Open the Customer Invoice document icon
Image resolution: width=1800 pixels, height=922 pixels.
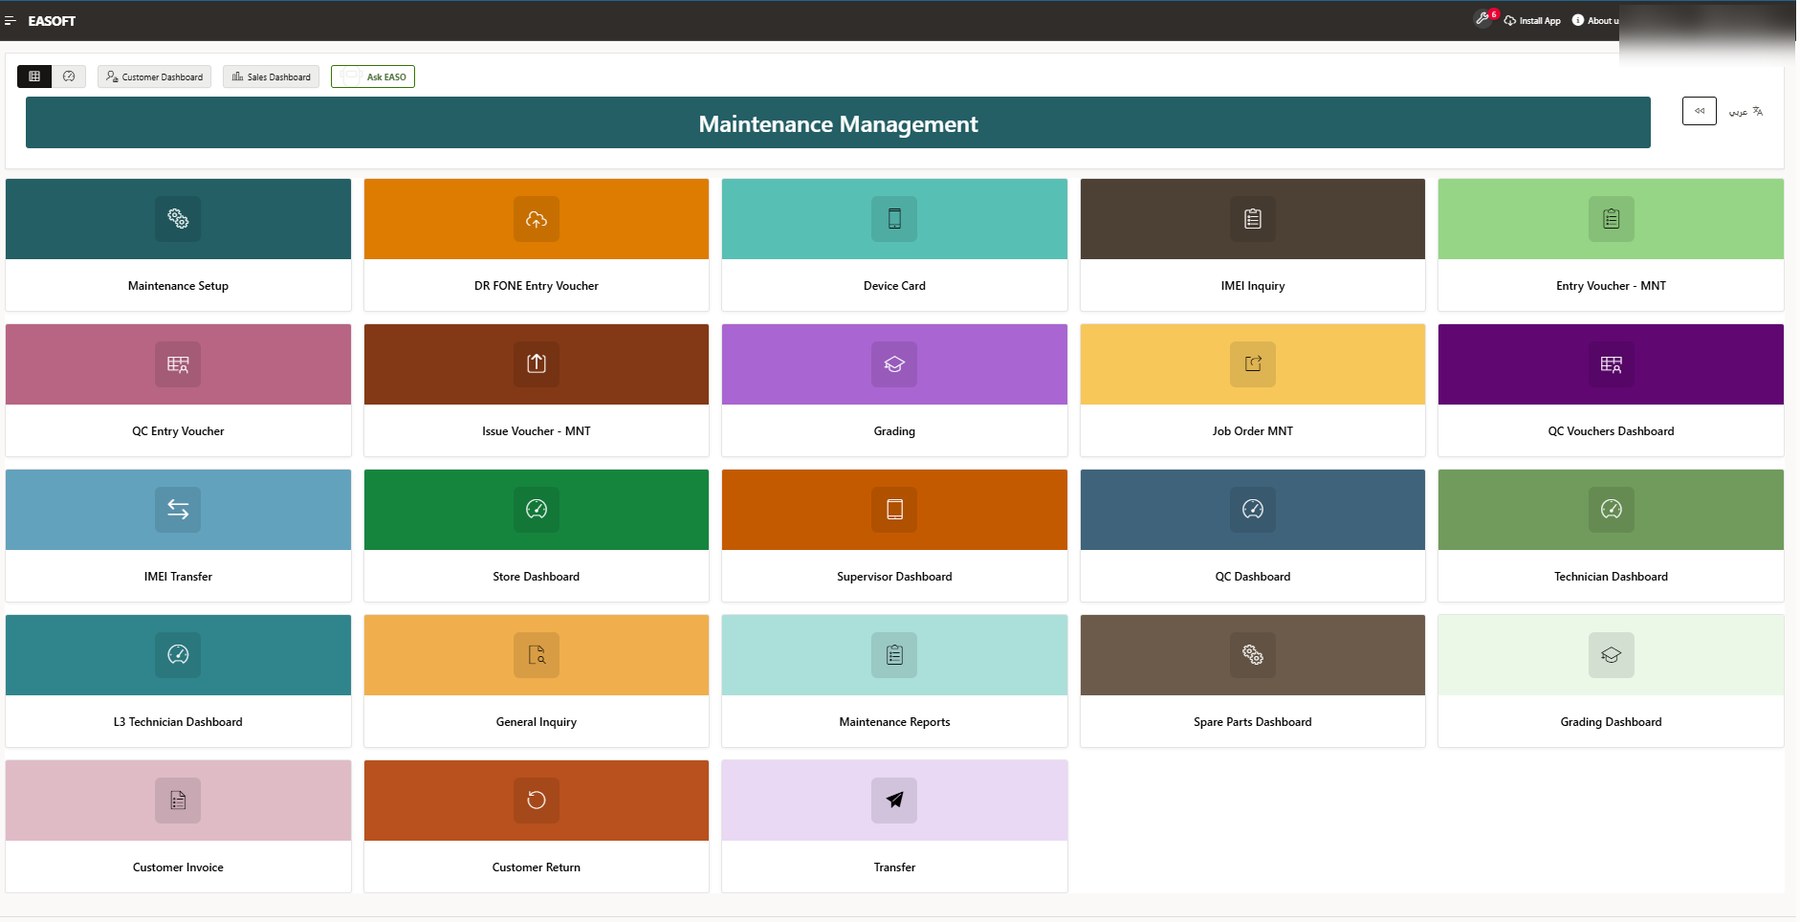(178, 800)
